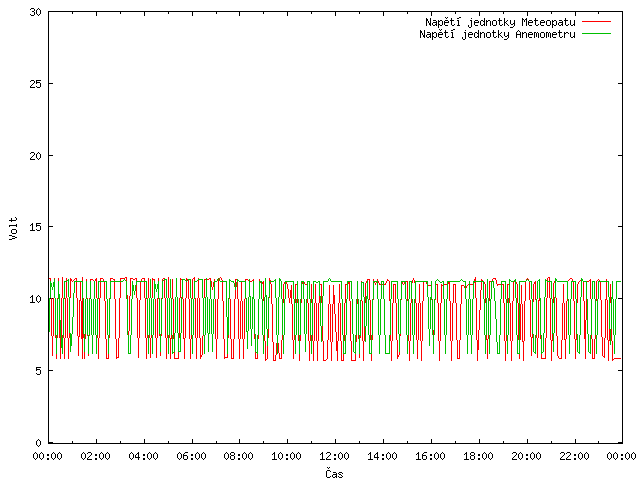640x480 pixels.
Task: Click the y-axis value 10
Action: 36,299
